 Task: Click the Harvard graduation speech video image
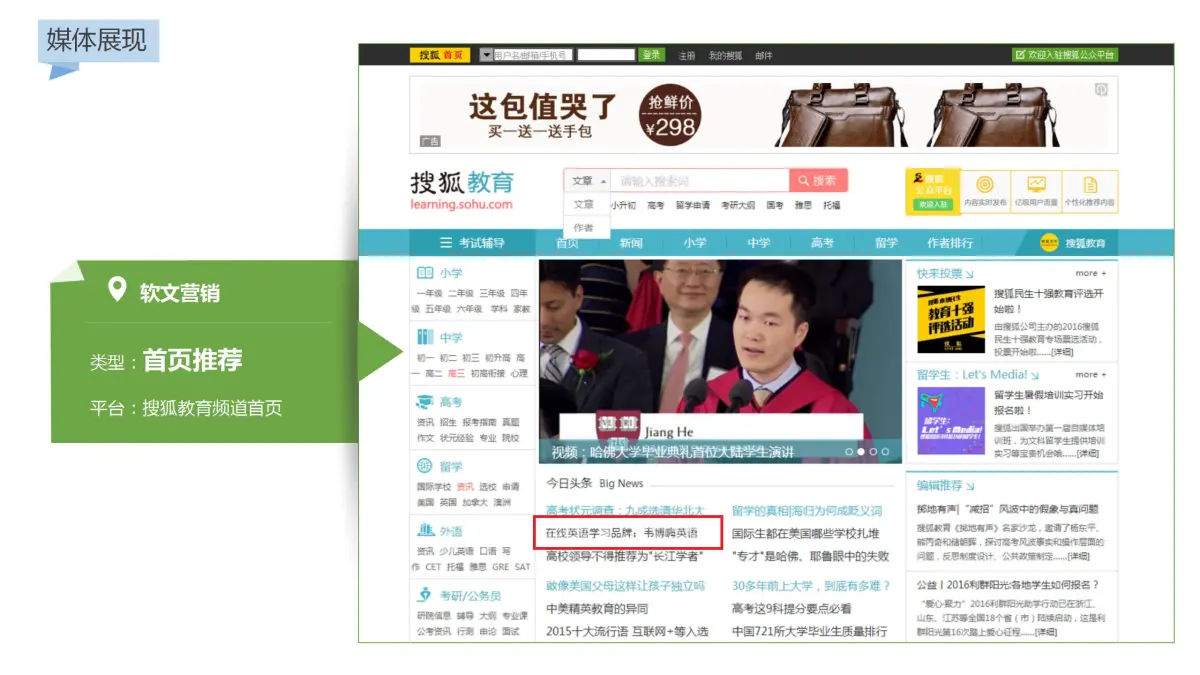click(x=720, y=361)
